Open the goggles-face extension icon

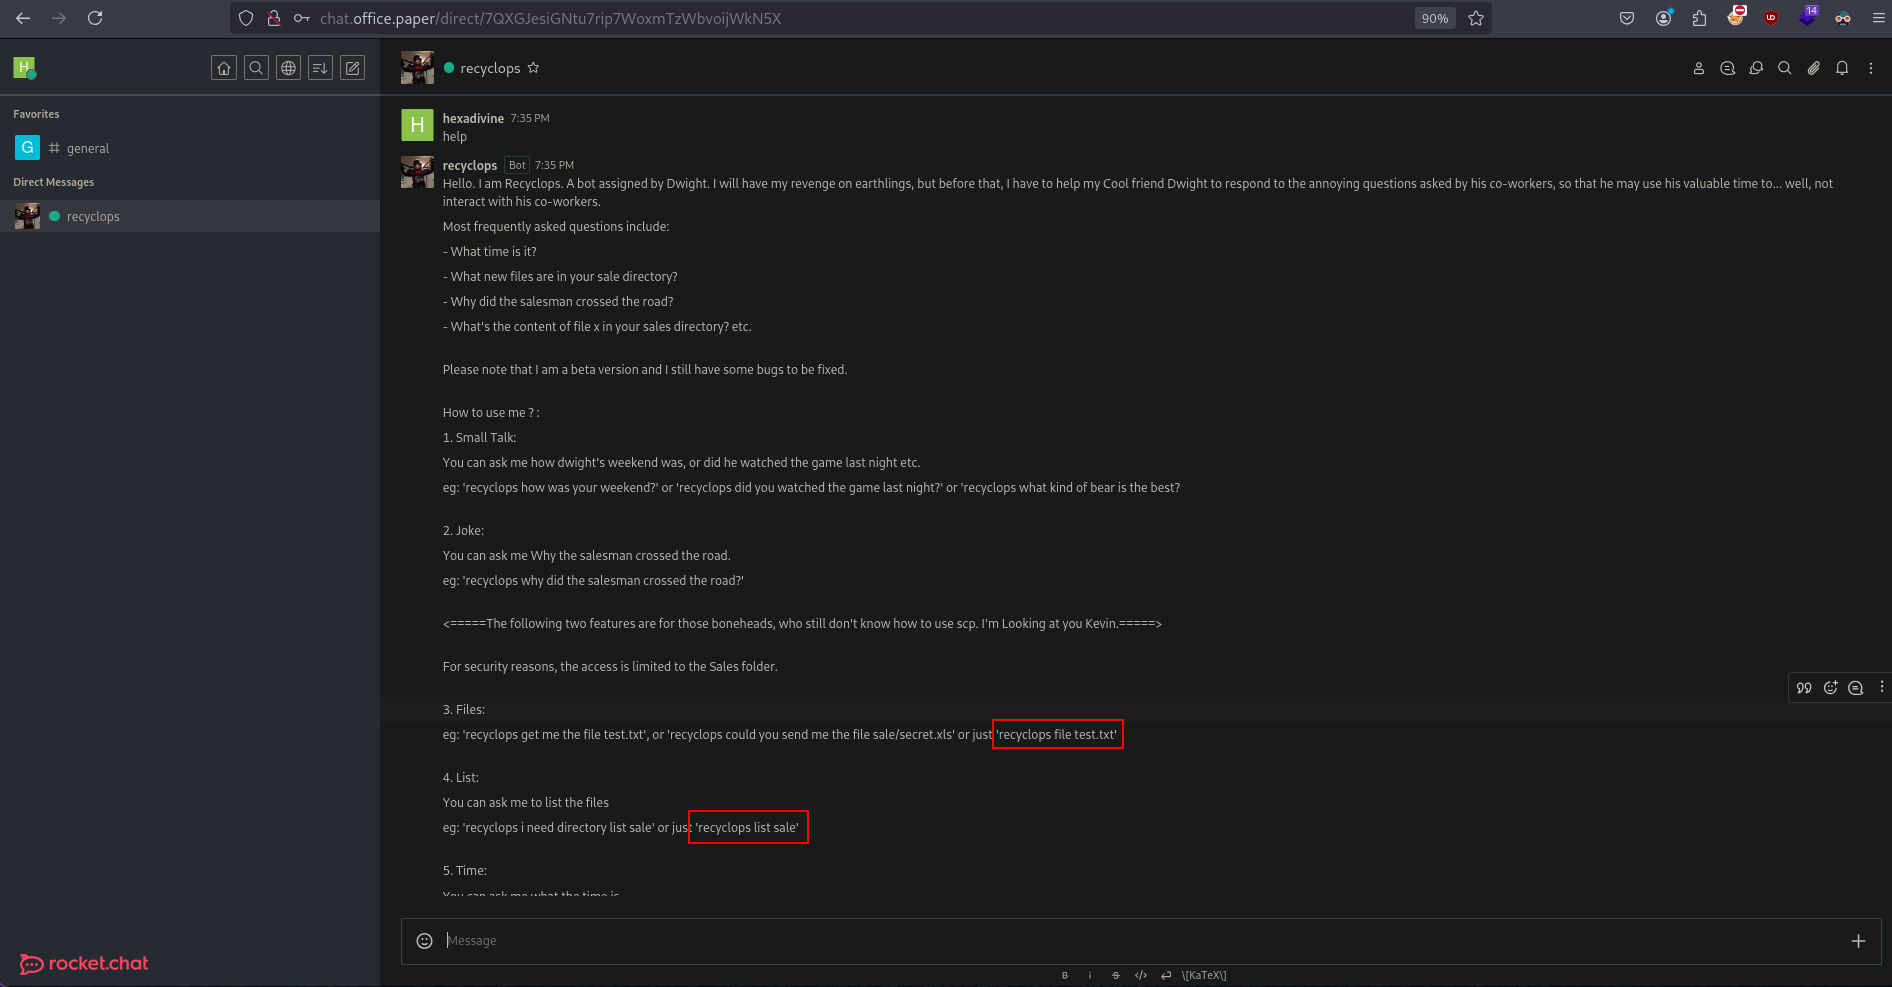(x=1843, y=18)
